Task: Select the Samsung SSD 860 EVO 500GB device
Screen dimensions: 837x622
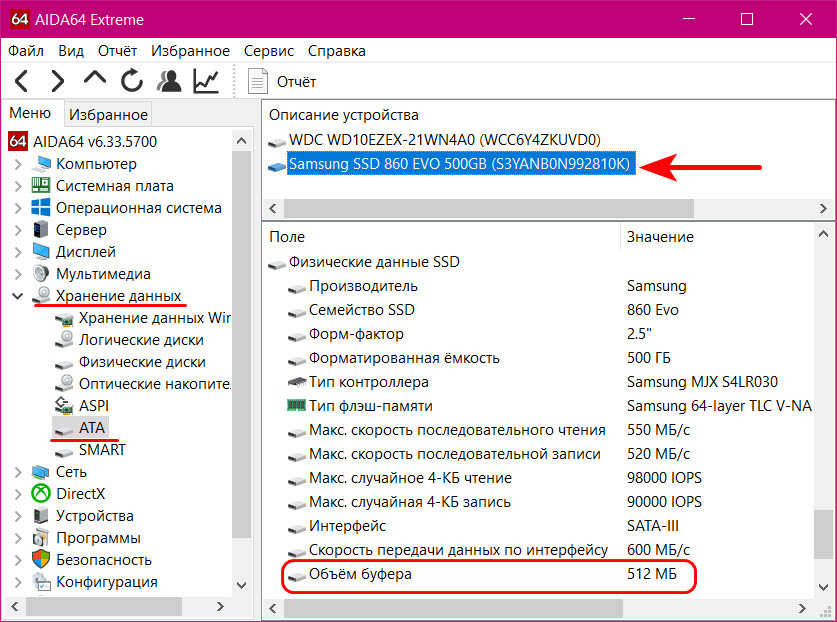Action: (x=461, y=164)
